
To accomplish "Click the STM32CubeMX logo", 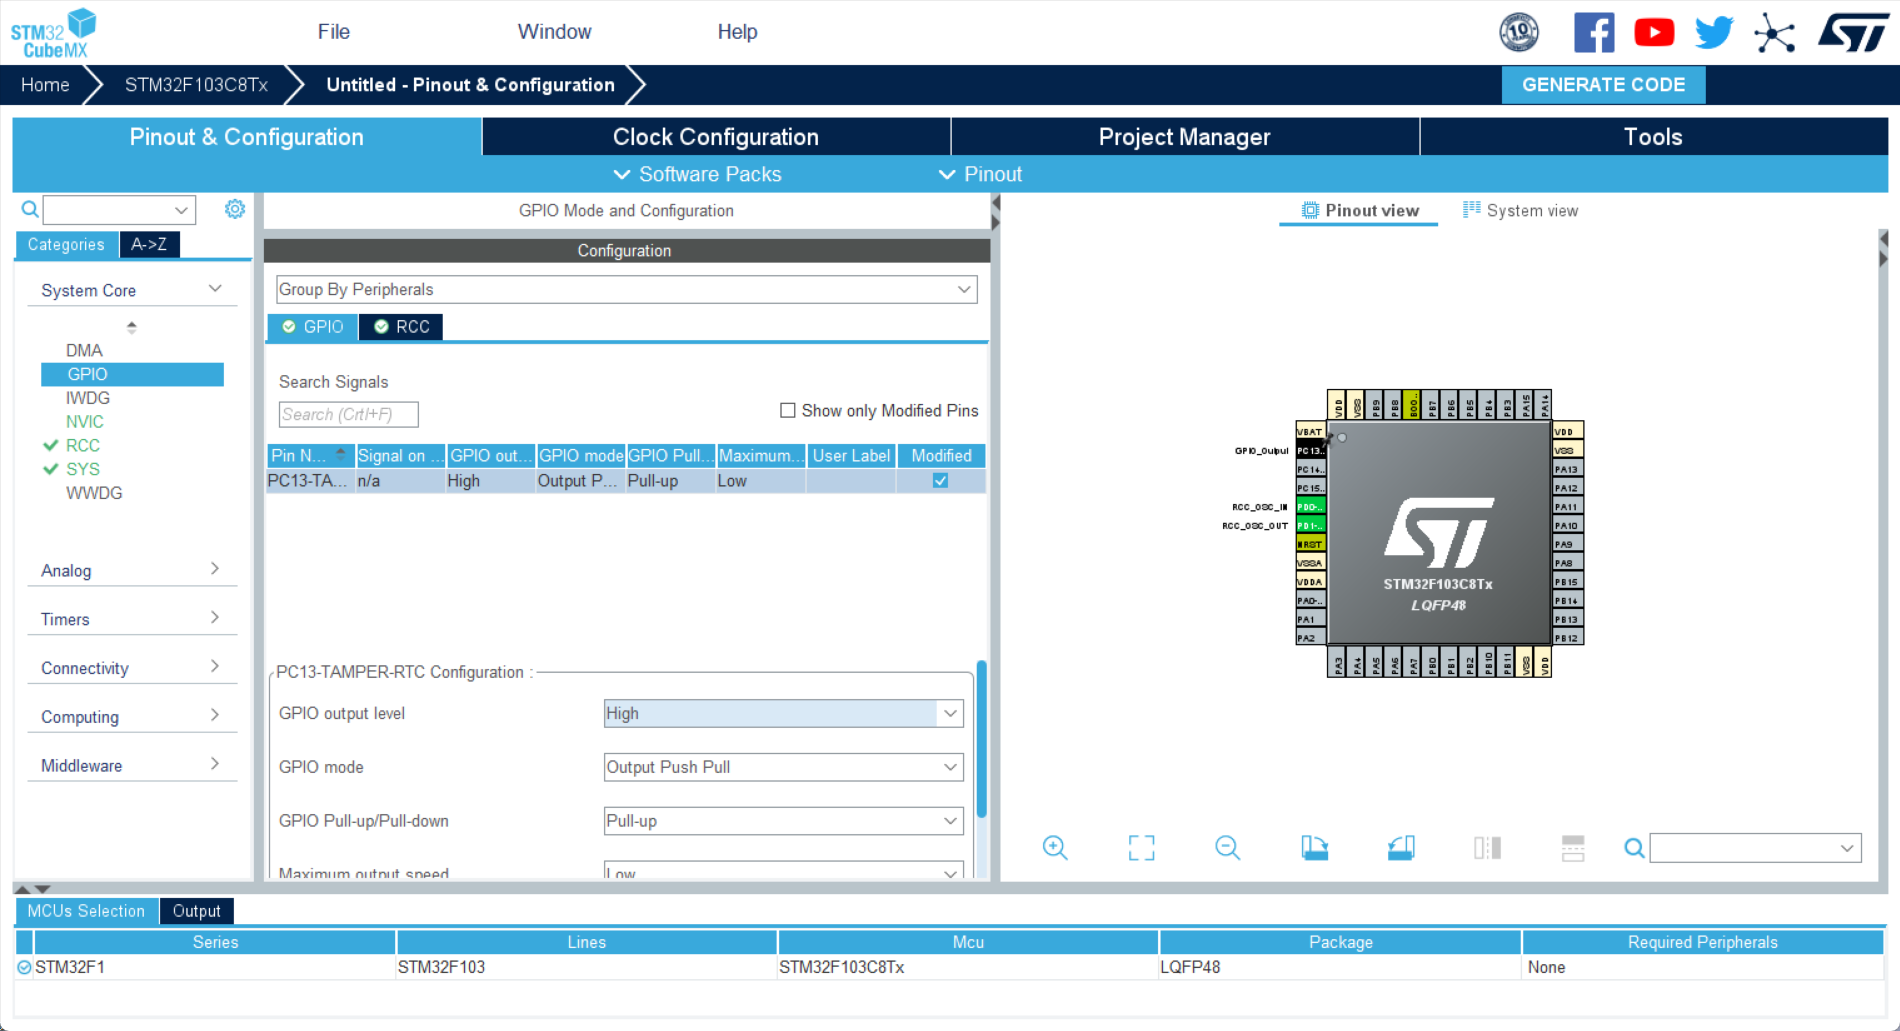I will (54, 33).
